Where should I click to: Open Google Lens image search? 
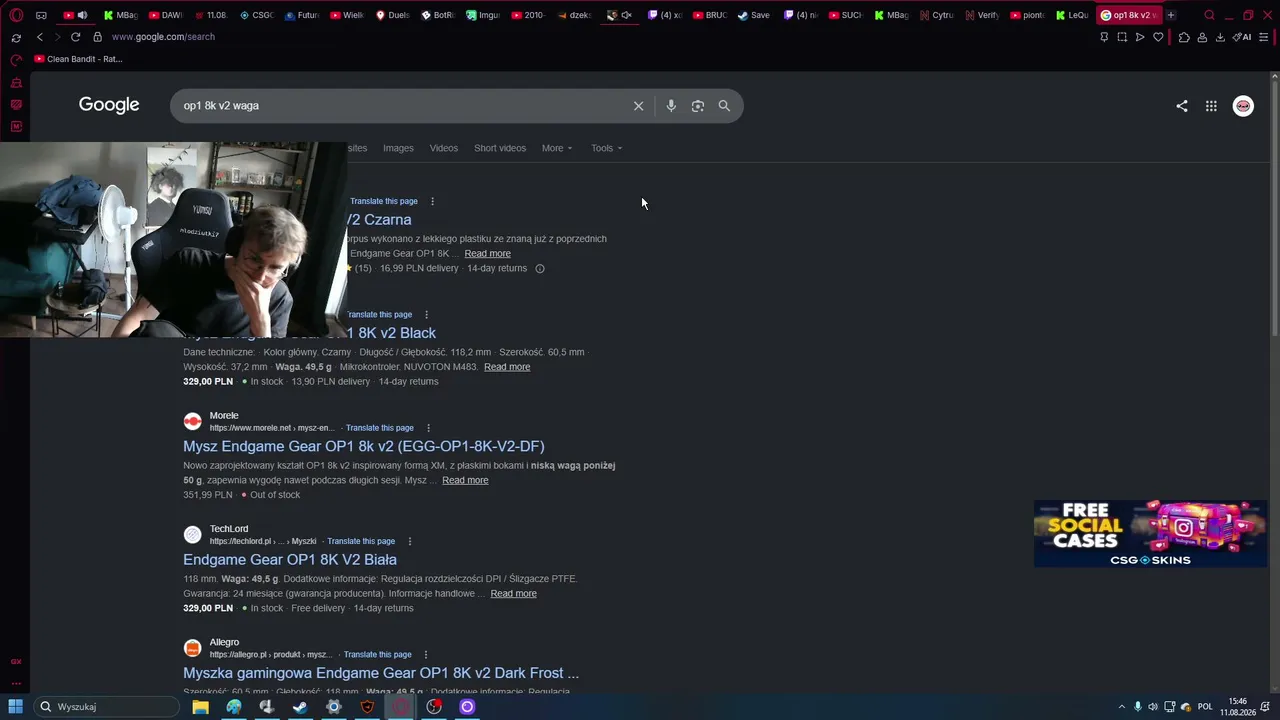pyautogui.click(x=698, y=106)
